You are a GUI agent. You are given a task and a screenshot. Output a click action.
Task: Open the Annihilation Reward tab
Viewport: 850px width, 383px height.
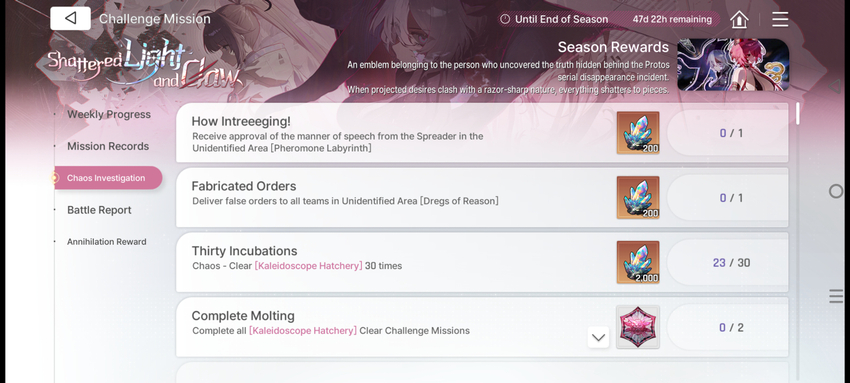pyautogui.click(x=107, y=242)
